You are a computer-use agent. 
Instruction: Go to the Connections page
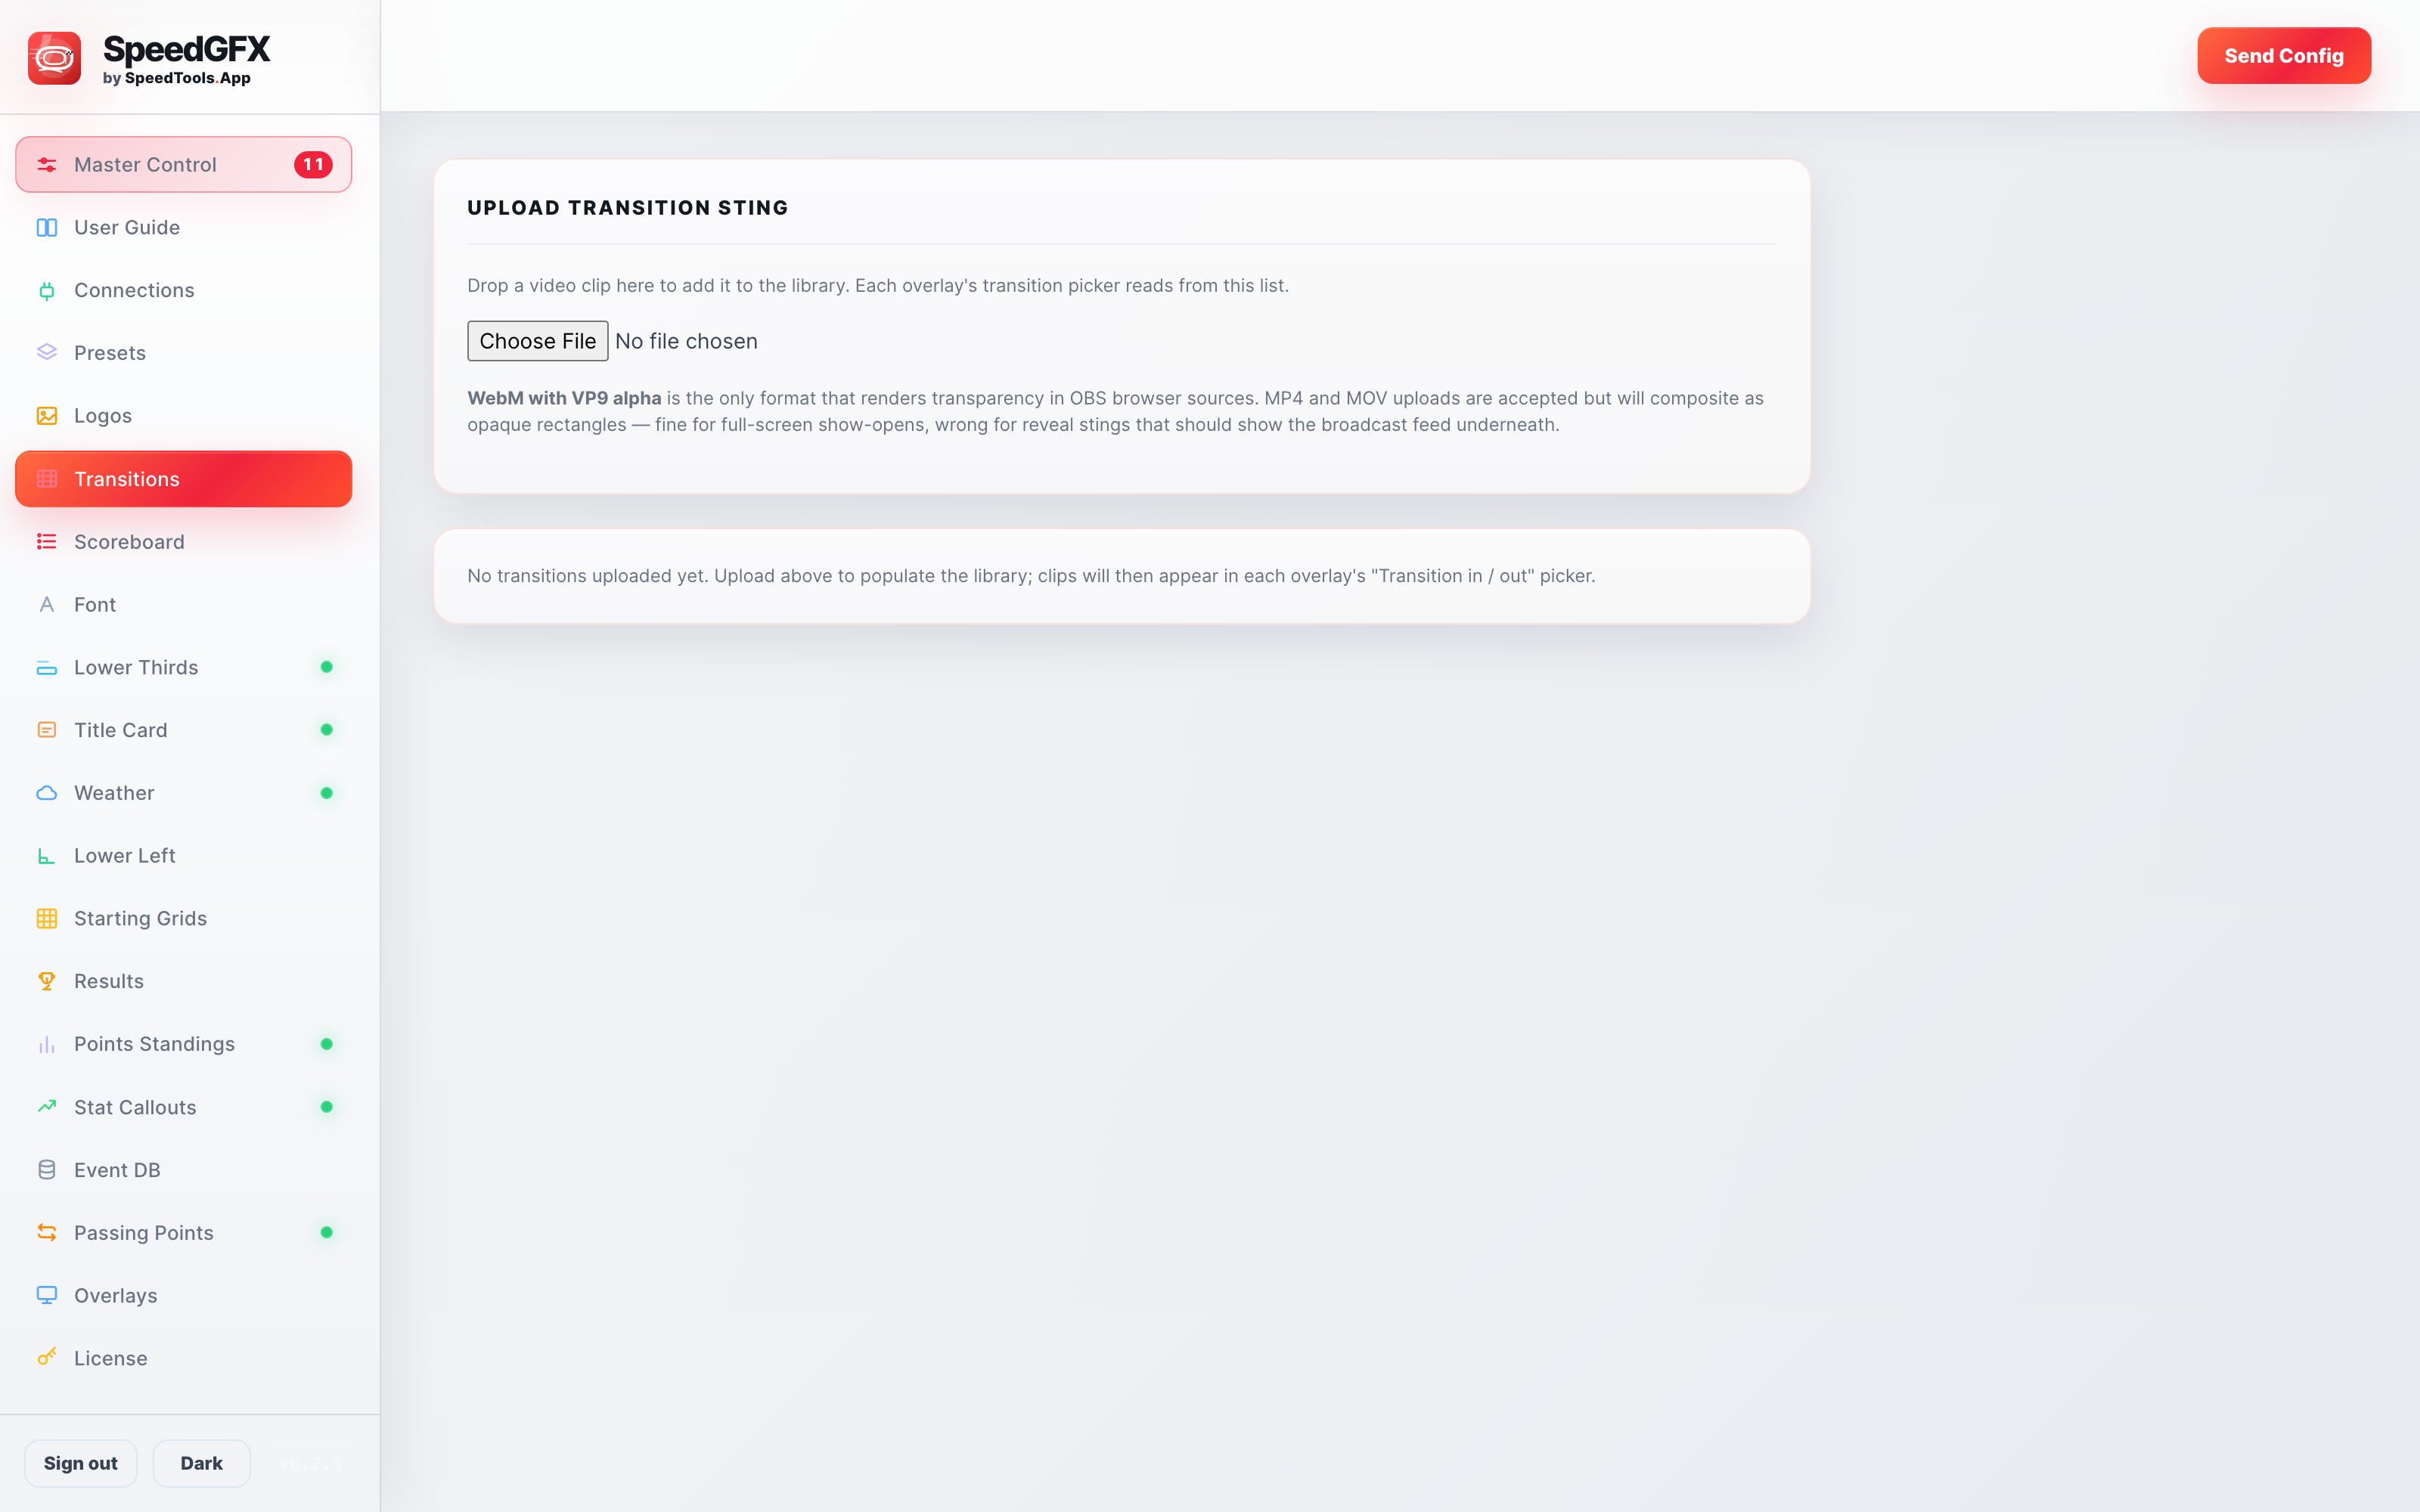[x=184, y=291]
